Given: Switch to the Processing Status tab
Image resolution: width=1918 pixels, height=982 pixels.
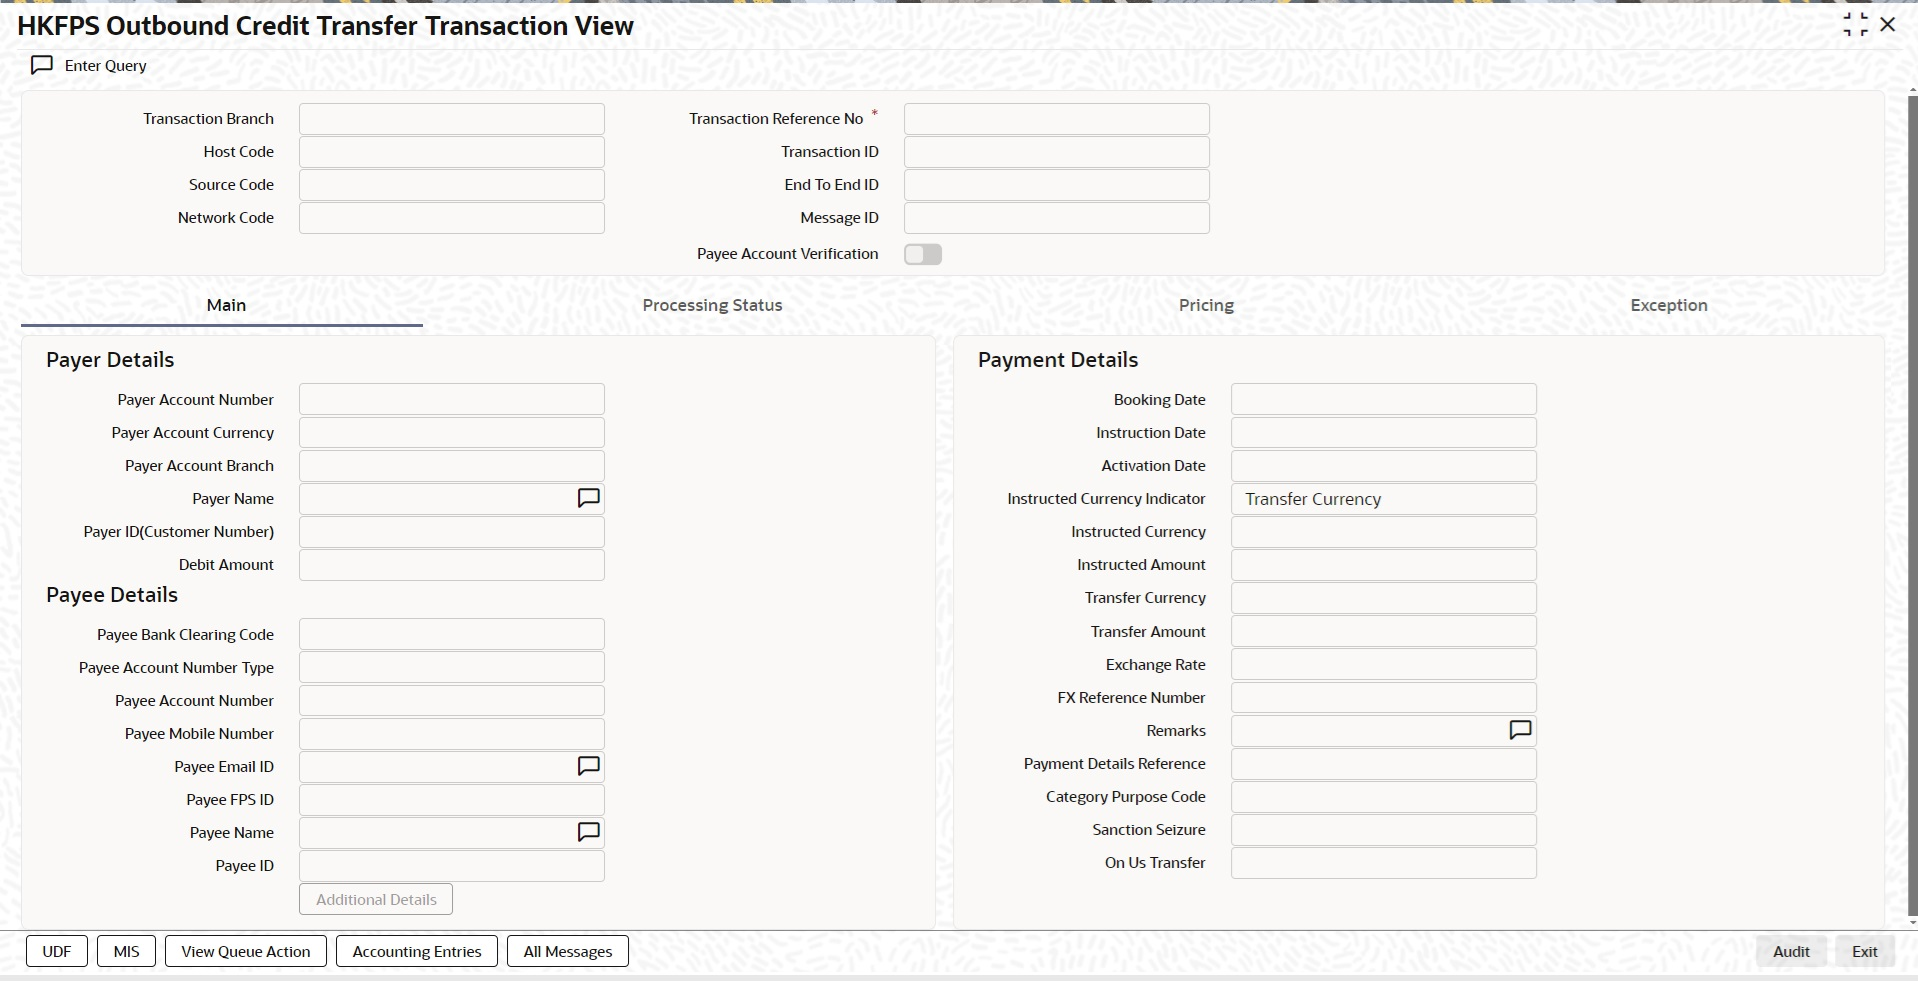Looking at the screenshot, I should 712,305.
